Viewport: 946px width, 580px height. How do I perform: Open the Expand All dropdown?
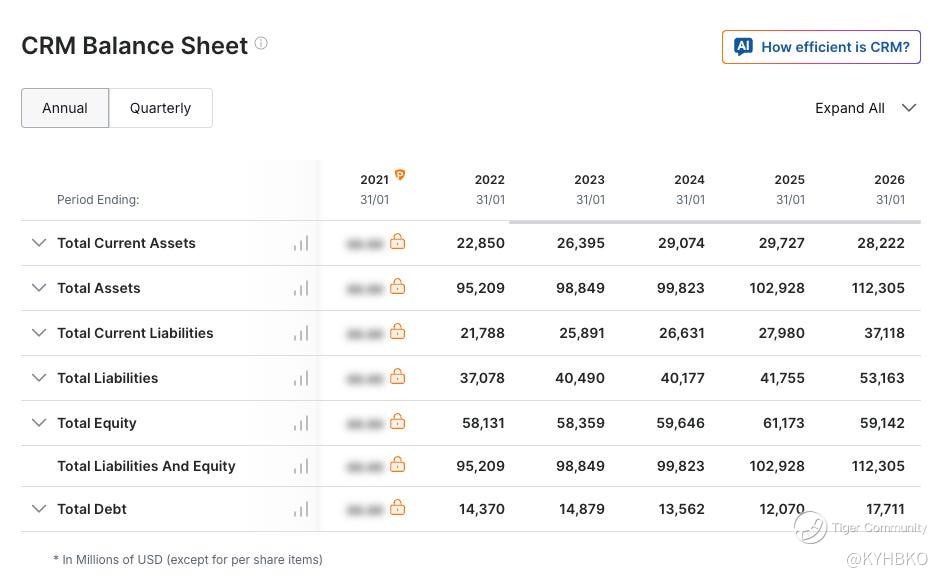866,108
